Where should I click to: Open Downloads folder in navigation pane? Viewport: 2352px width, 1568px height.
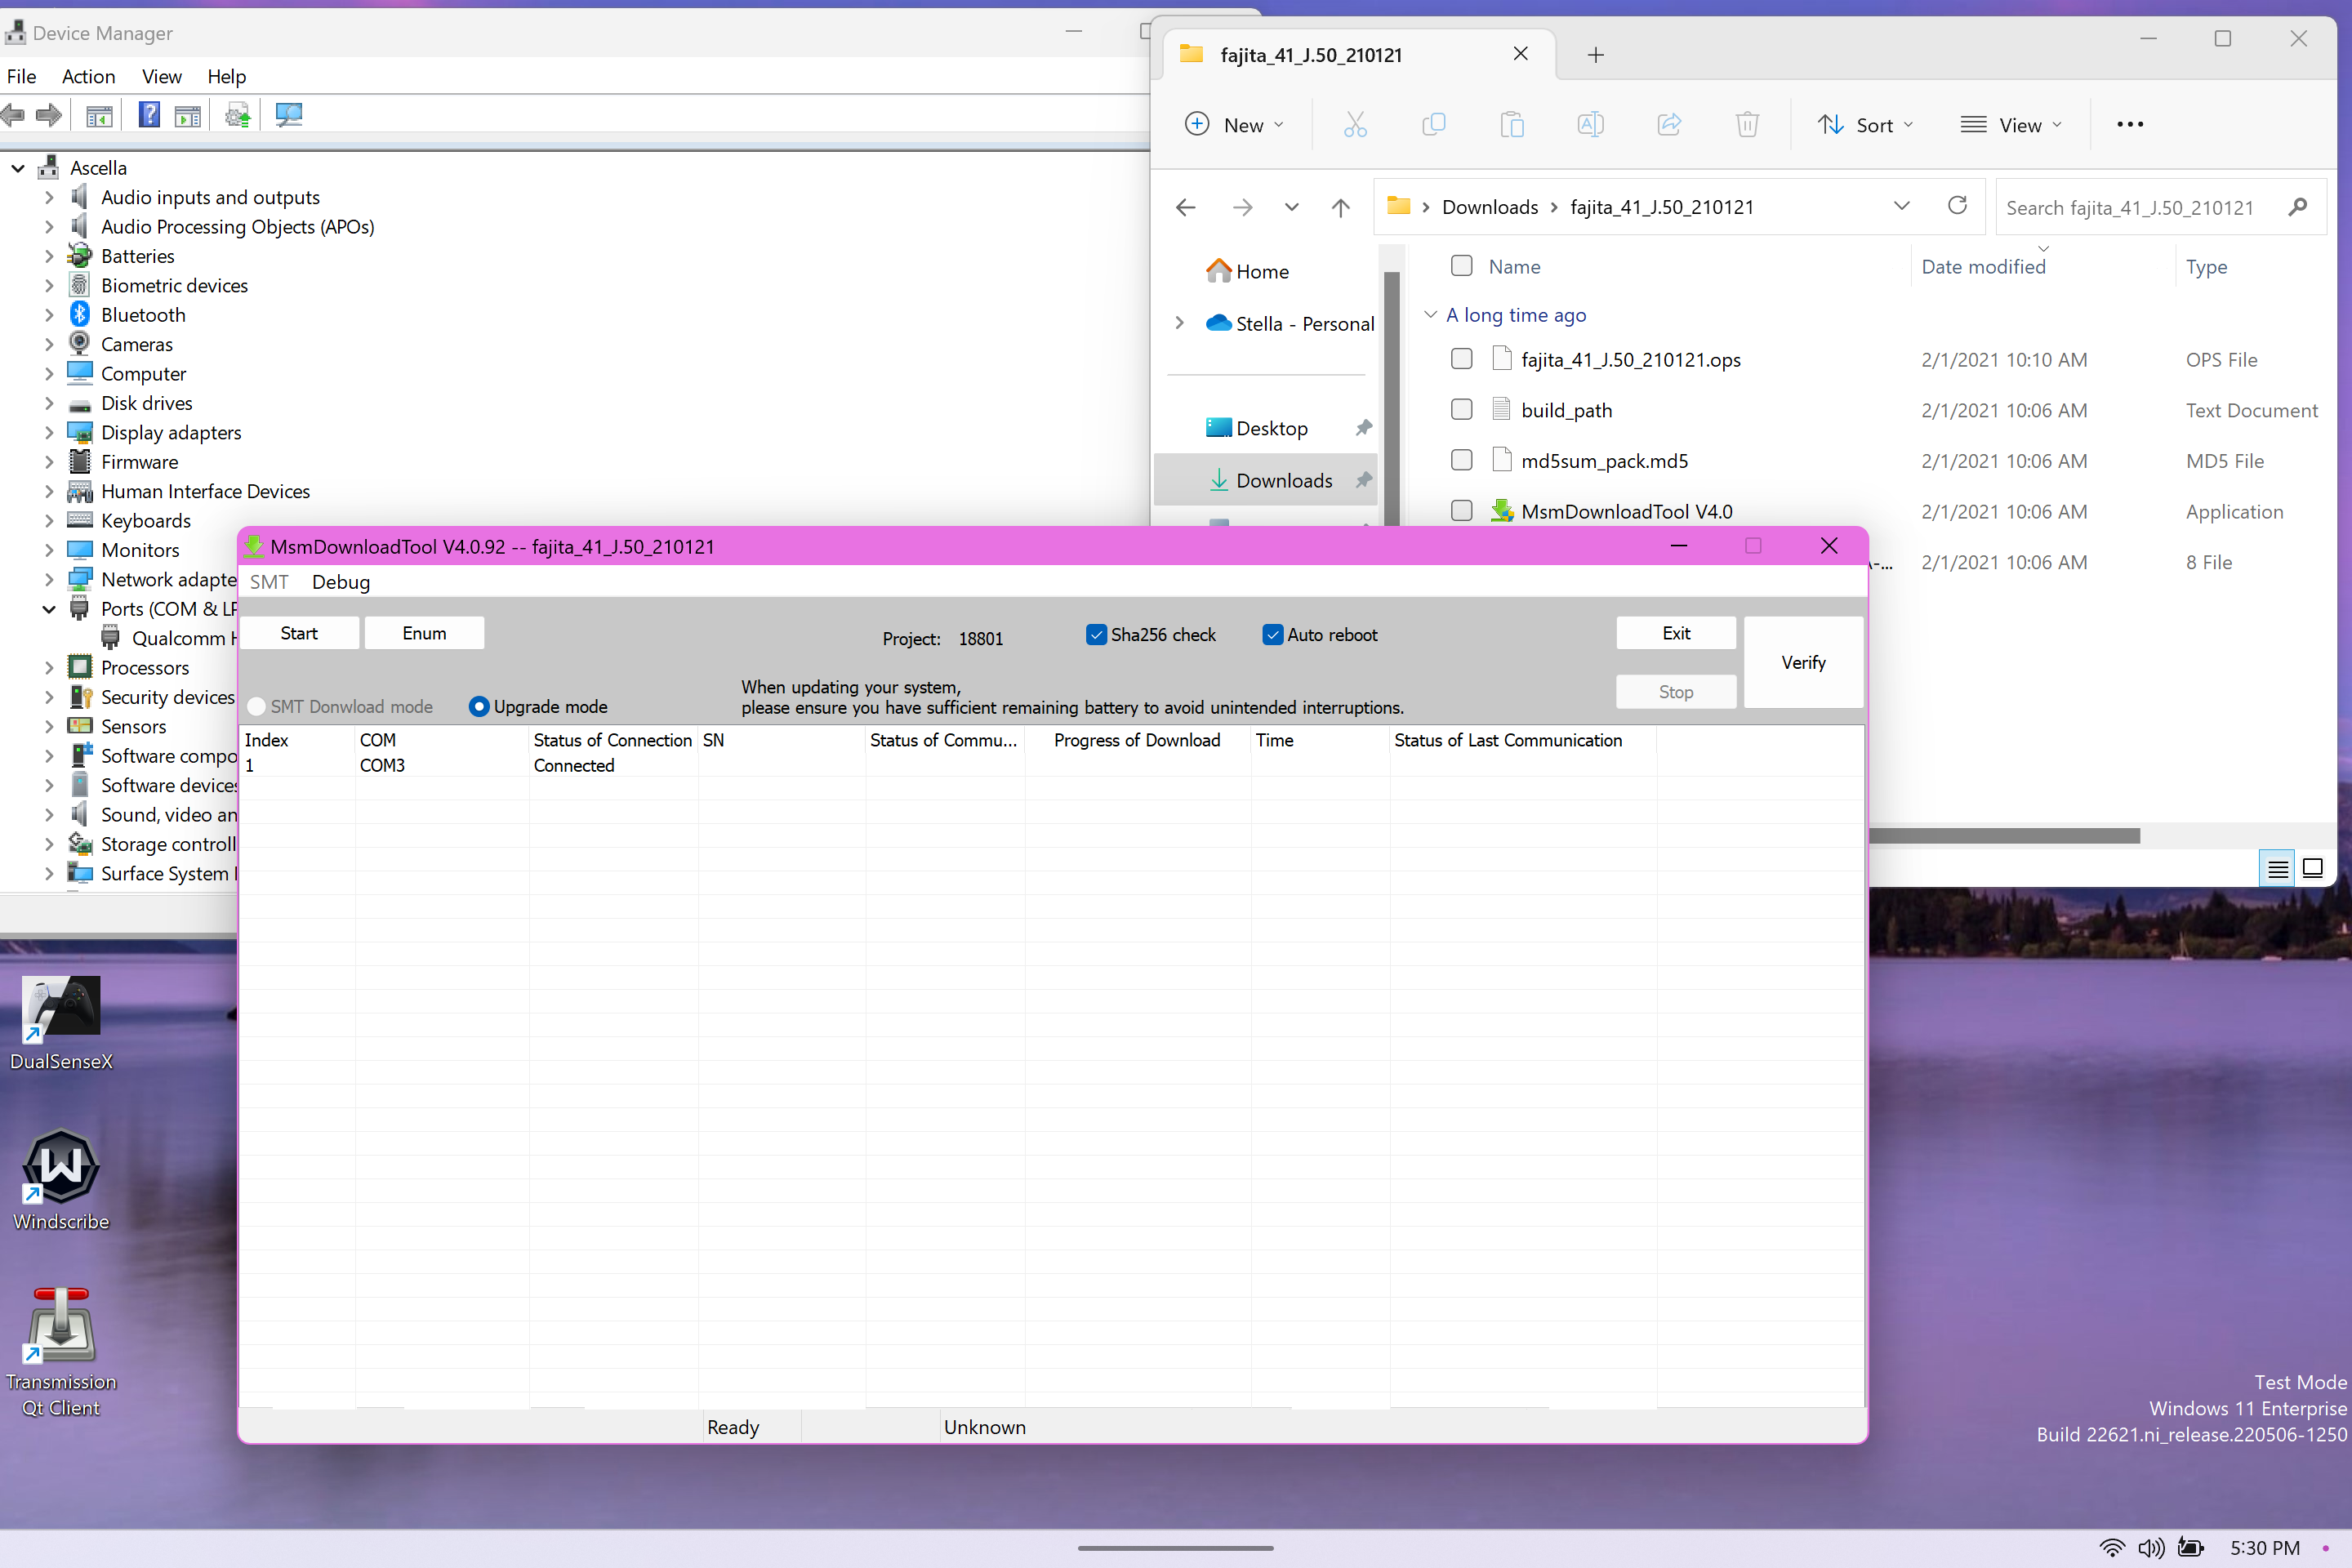pos(1283,479)
